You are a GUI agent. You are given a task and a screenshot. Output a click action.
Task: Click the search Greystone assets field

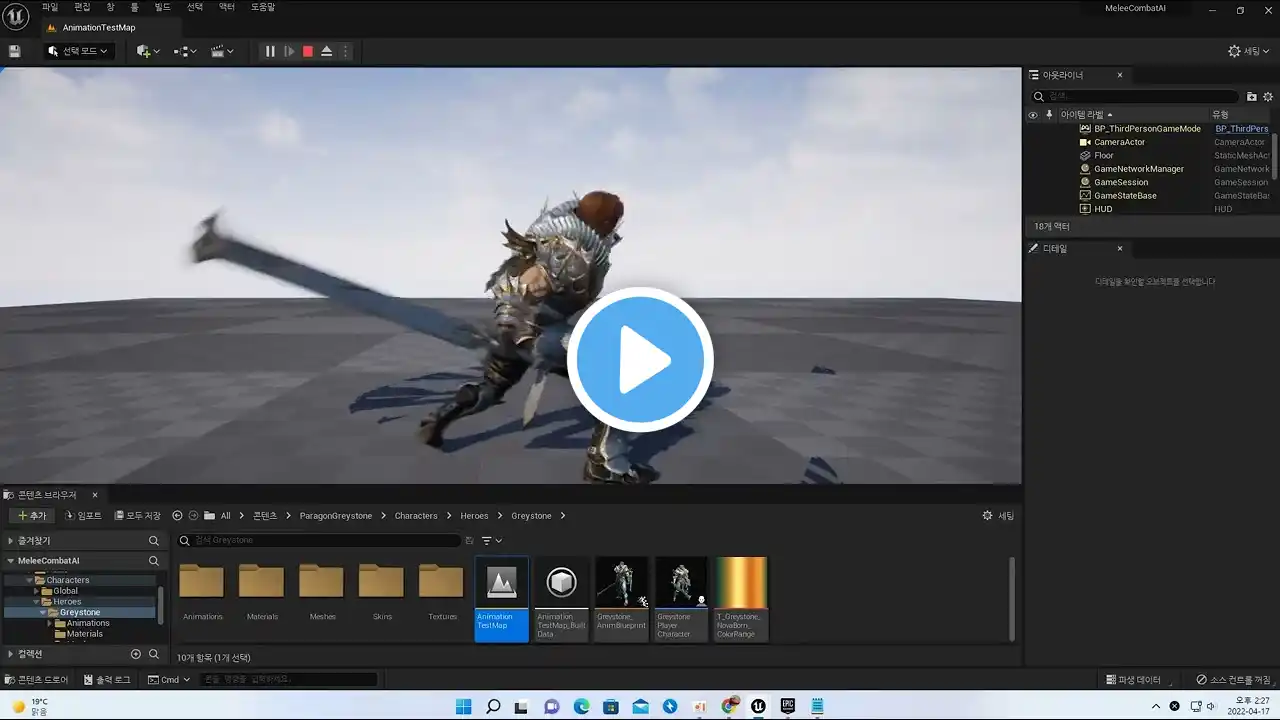(x=319, y=540)
